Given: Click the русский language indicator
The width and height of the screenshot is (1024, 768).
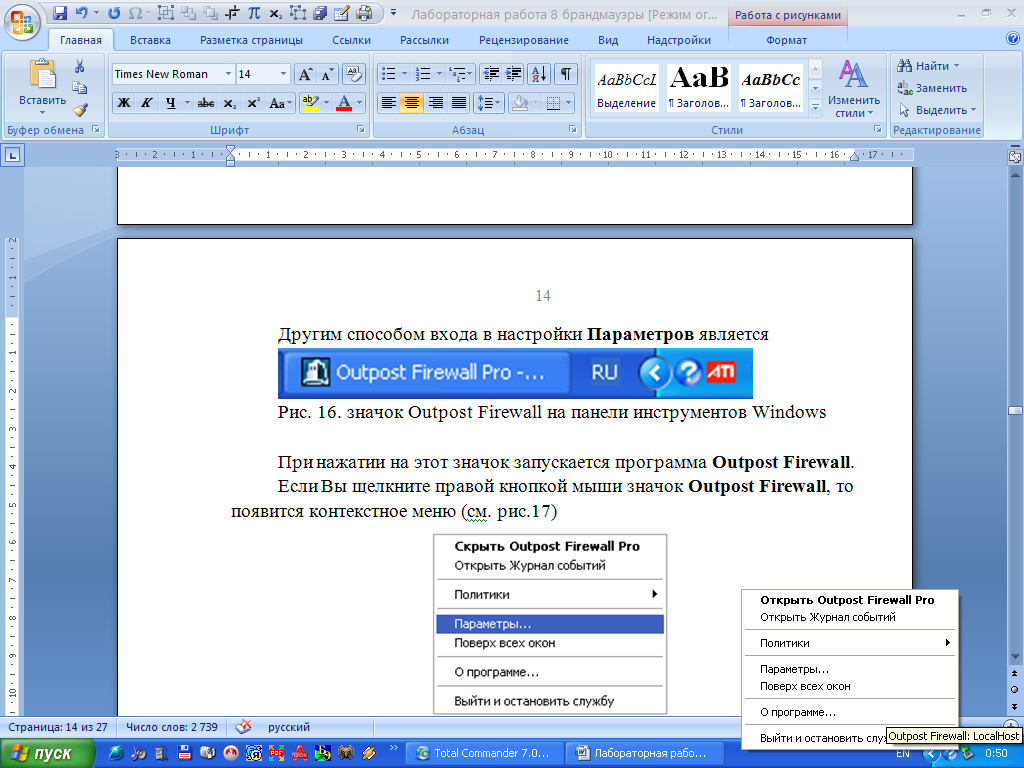Looking at the screenshot, I should tap(289, 727).
